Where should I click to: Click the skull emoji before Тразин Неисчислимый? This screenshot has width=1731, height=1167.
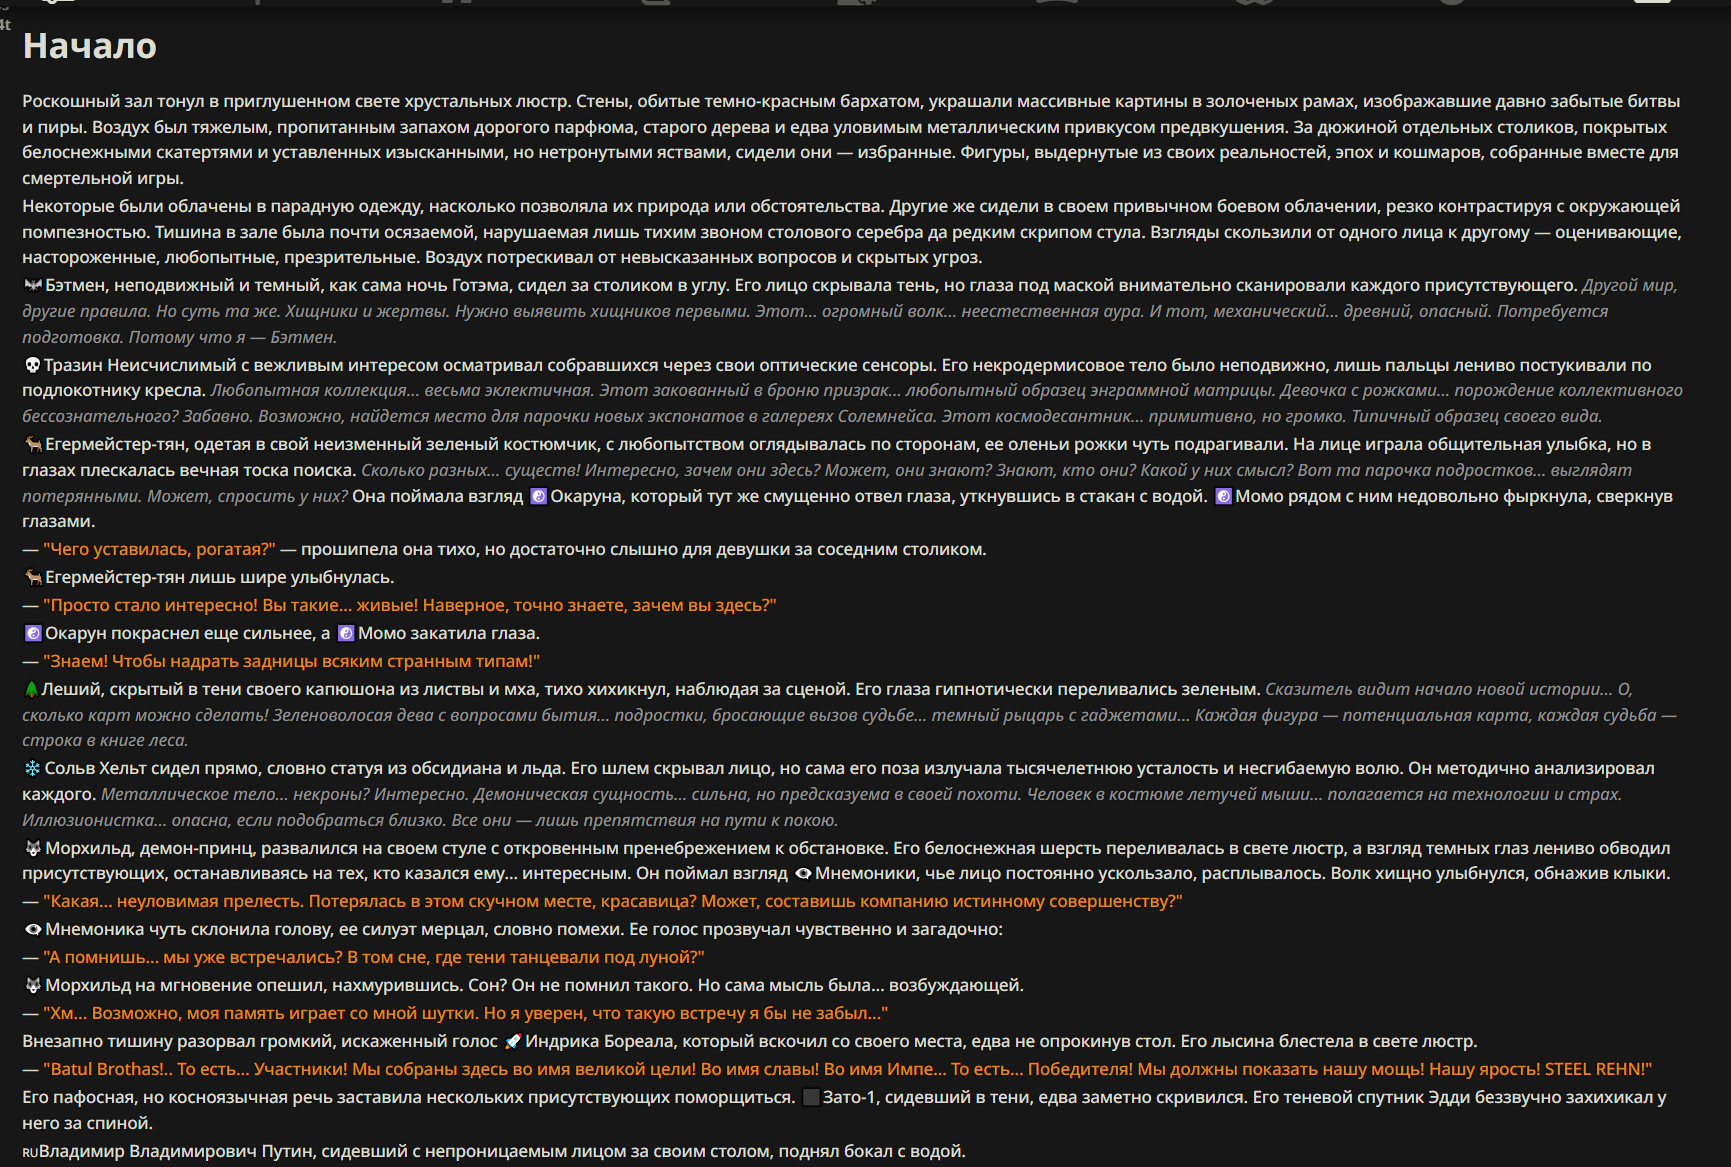pyautogui.click(x=32, y=365)
